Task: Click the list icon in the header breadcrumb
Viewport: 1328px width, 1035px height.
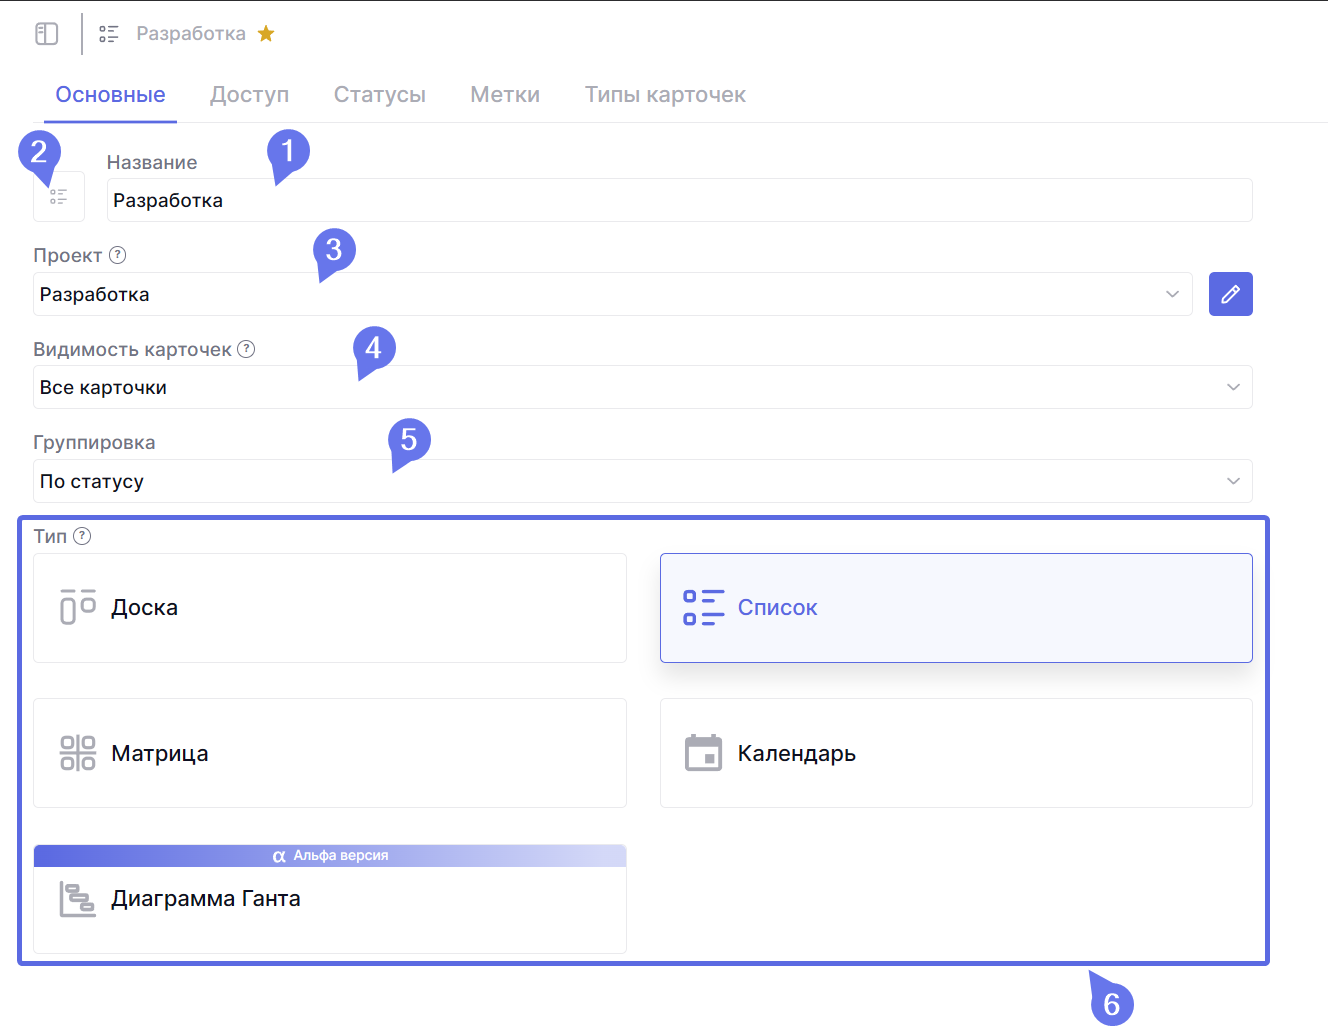Action: tap(109, 34)
